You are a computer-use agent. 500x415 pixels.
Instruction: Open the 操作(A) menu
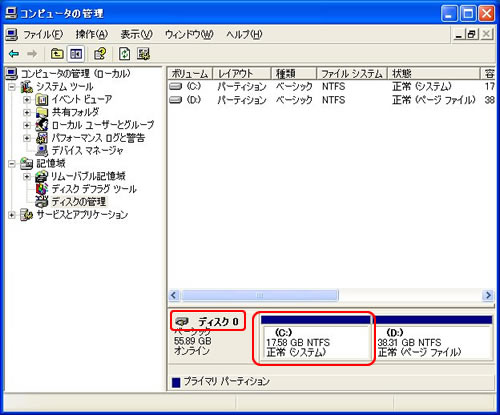(92, 34)
